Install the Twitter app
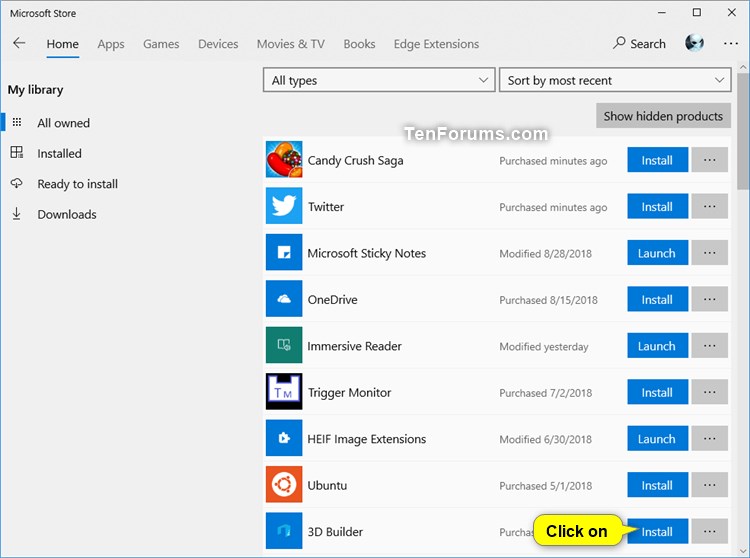 click(x=657, y=206)
